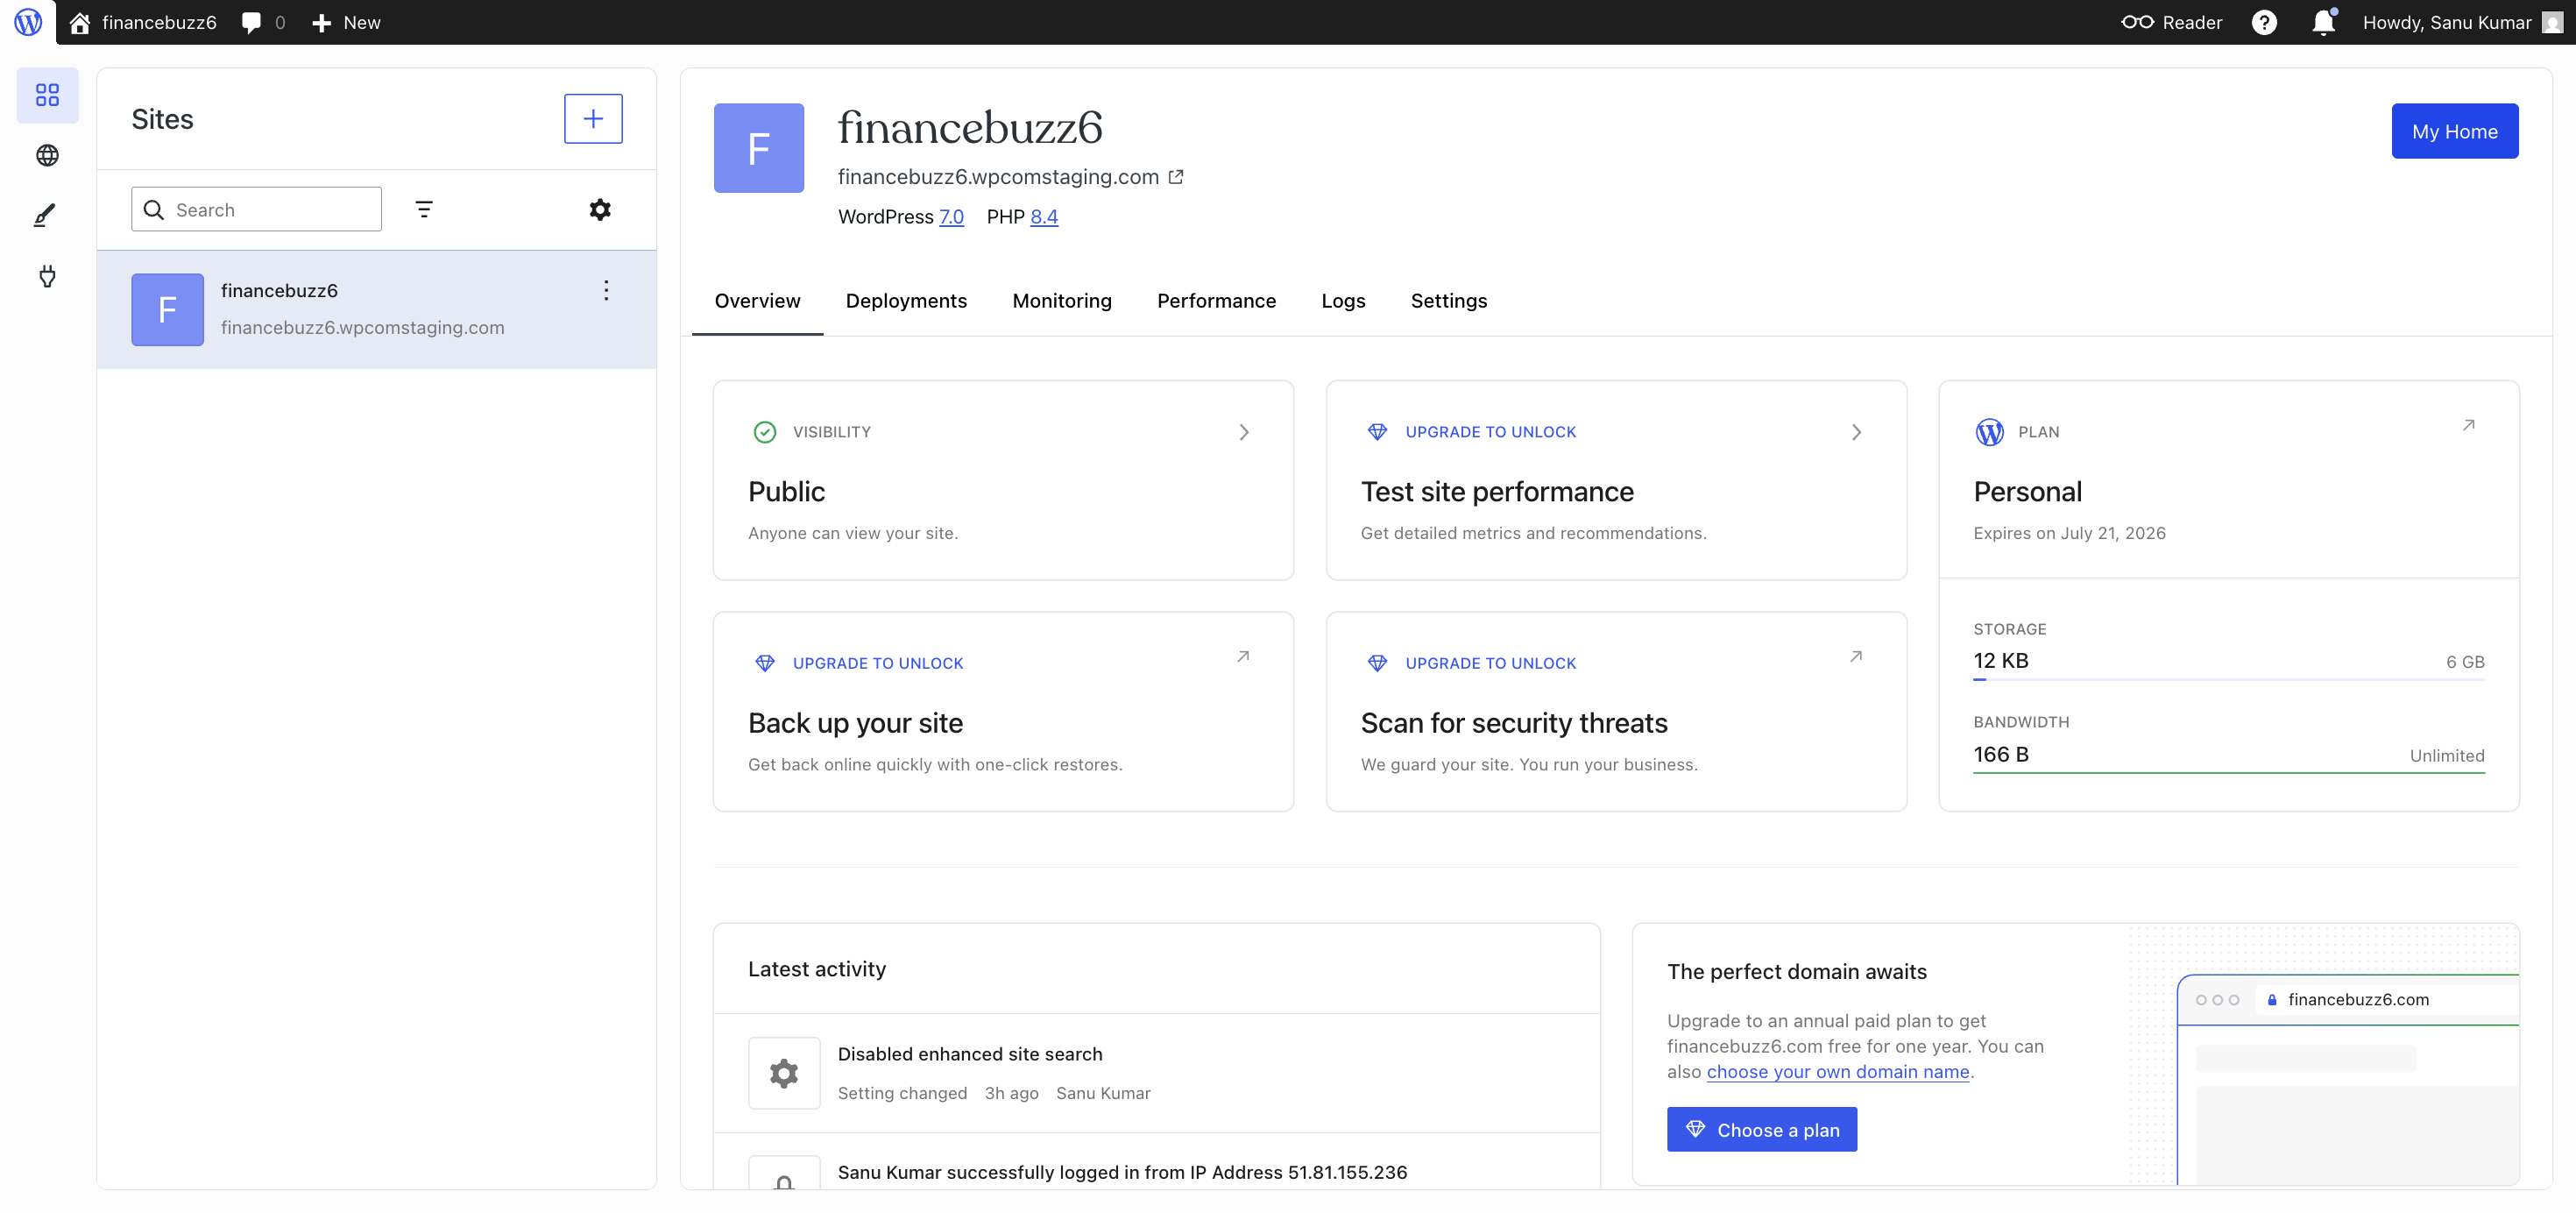Screen dimensions: 2576x1213
Task: Open the help question mark icon
Action: click(x=2264, y=22)
